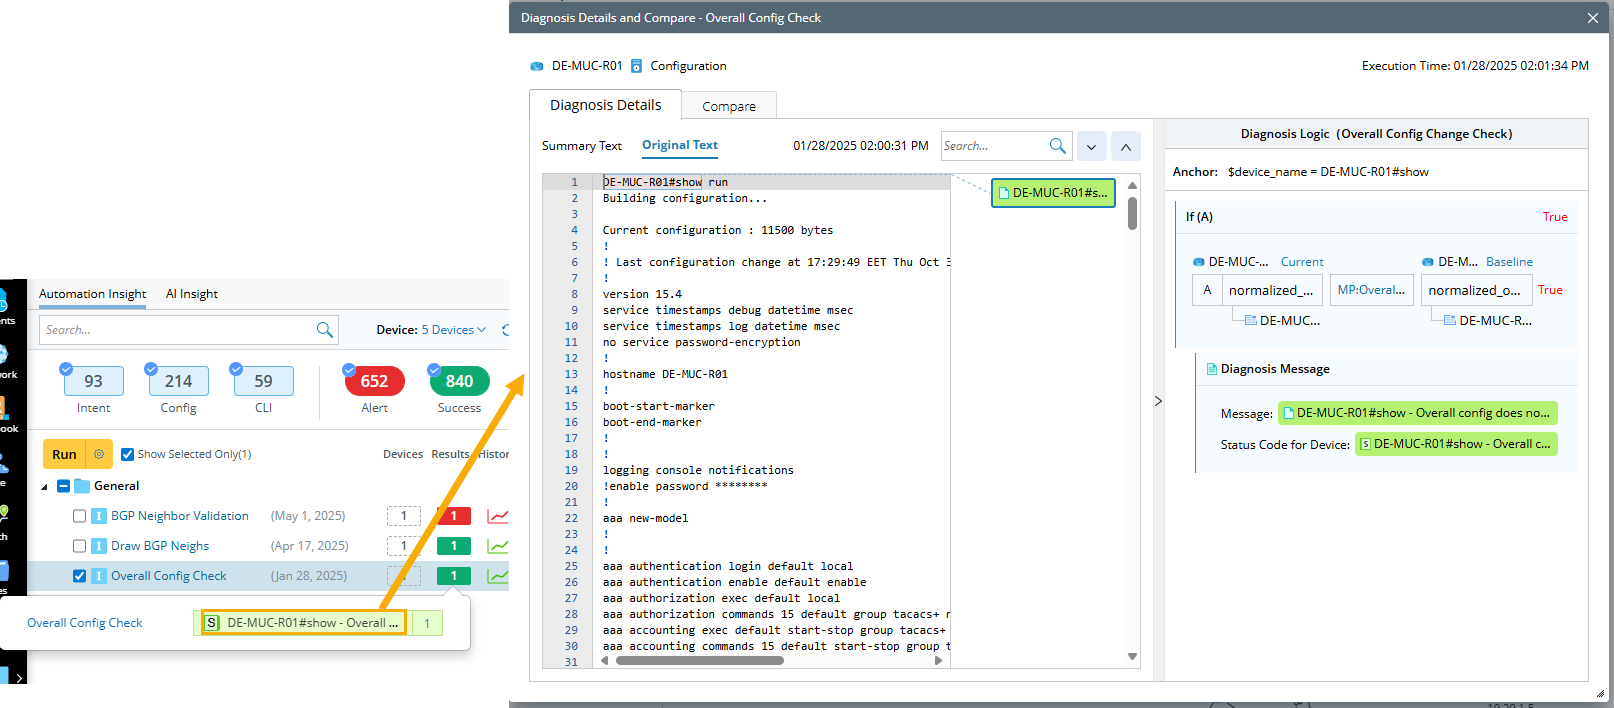
Task: Open Draw BGP Neighs link
Action: tap(160, 546)
